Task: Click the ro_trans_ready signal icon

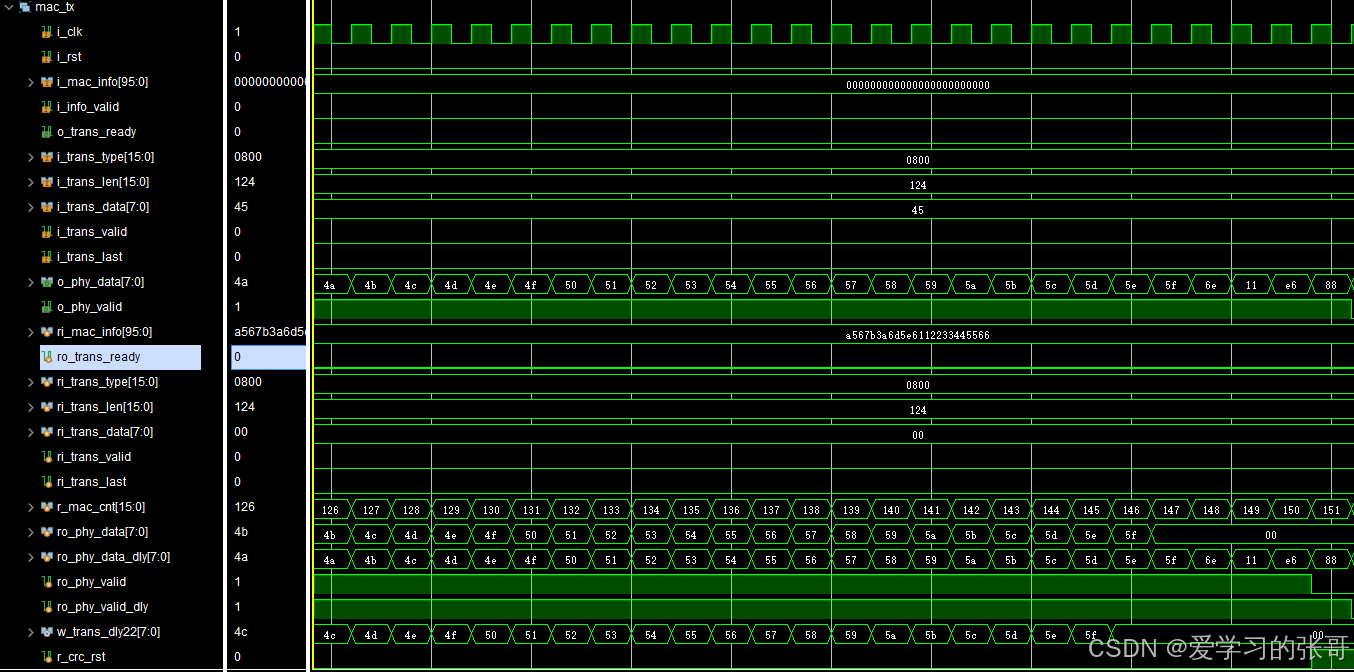Action: pyautogui.click(x=46, y=357)
